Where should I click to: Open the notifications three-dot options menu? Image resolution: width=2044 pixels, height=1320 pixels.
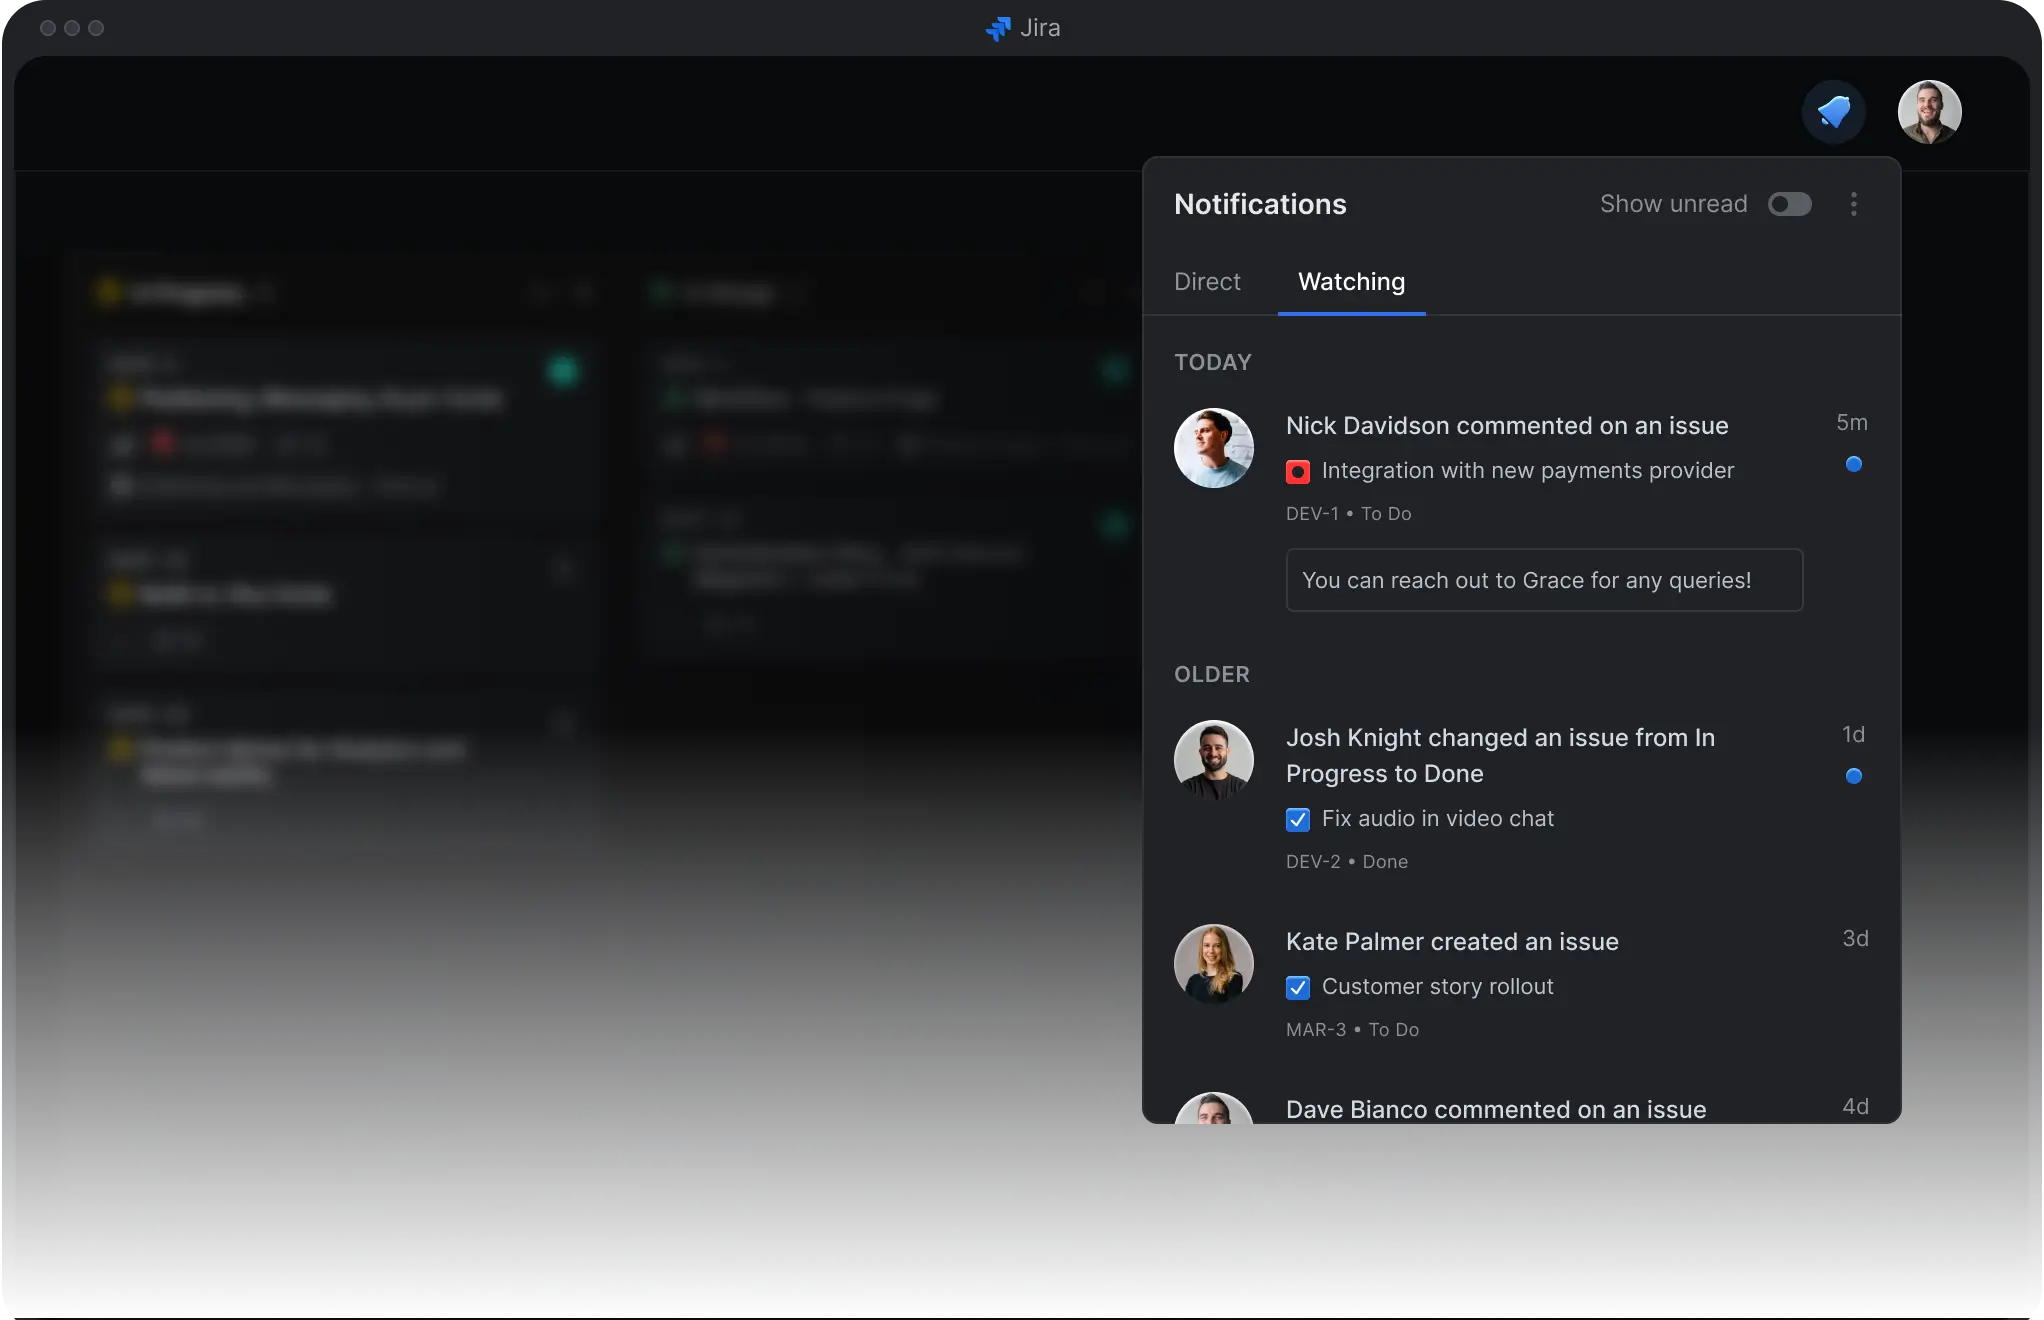tap(1853, 204)
